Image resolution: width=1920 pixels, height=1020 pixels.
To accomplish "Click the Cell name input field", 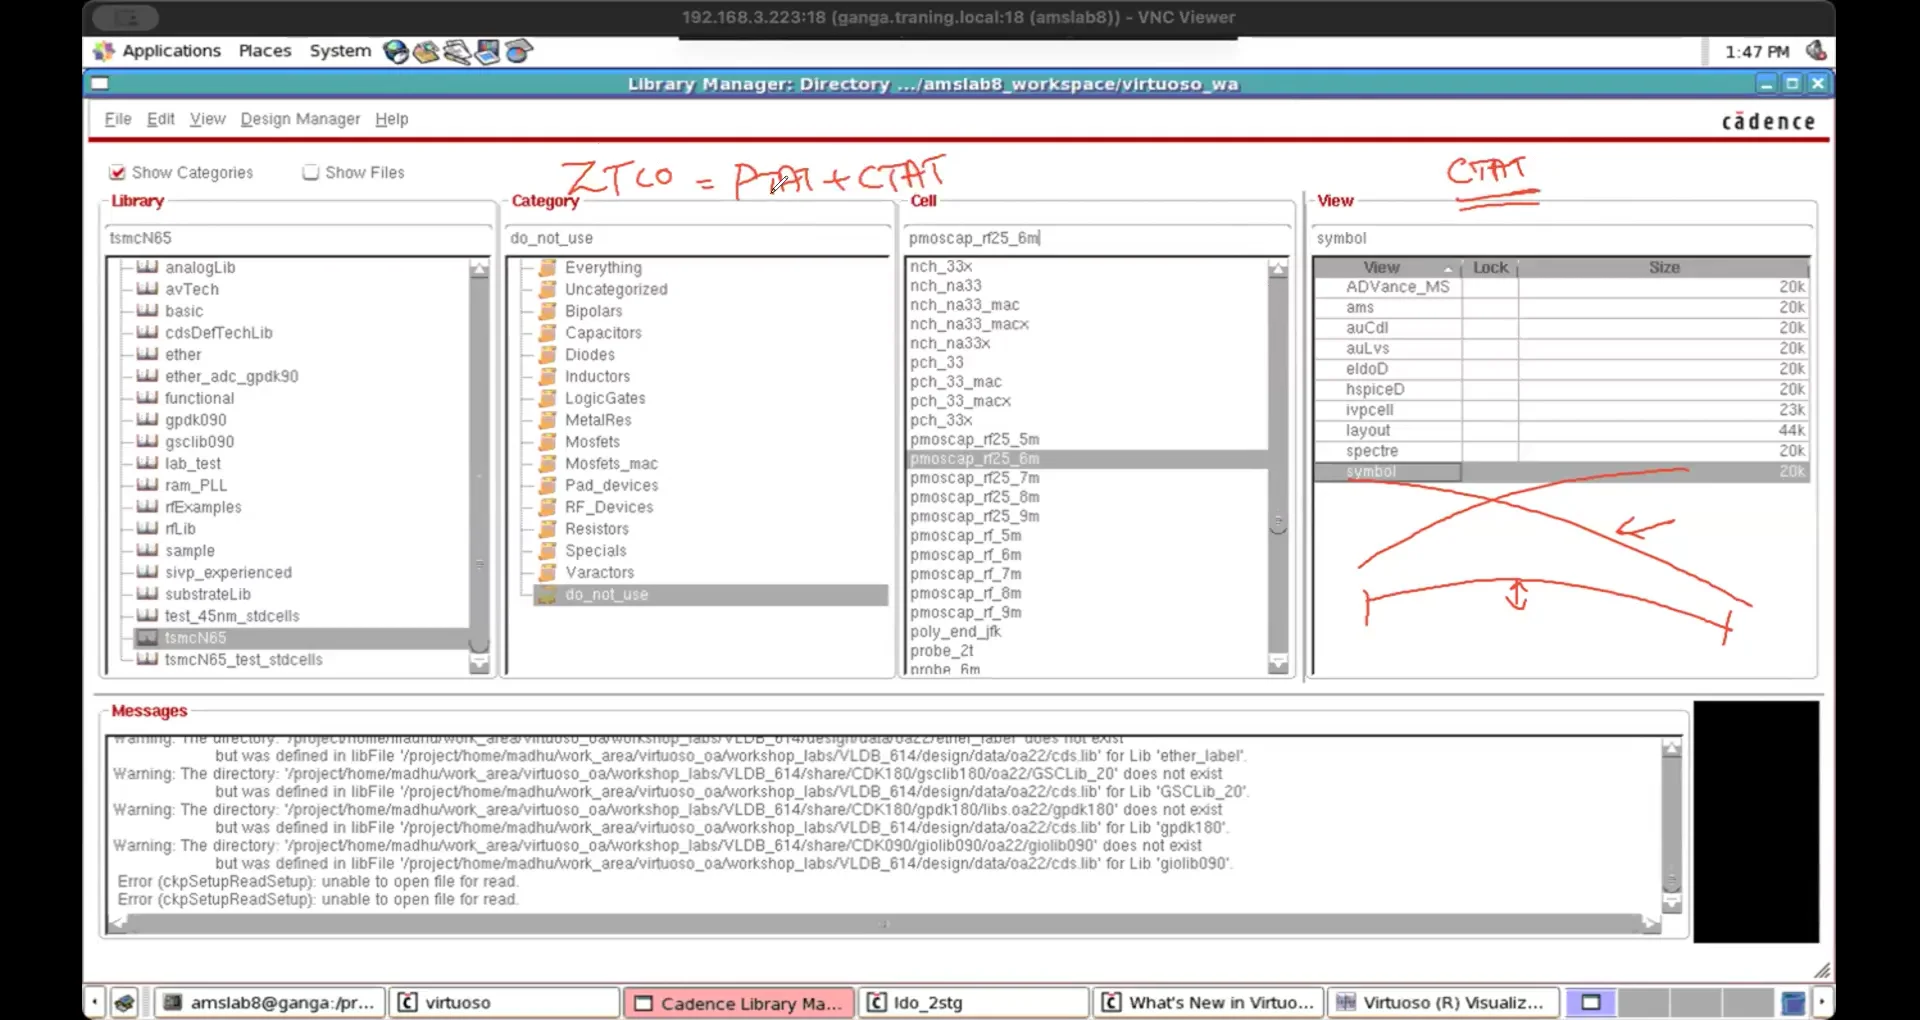I will [x=1097, y=238].
